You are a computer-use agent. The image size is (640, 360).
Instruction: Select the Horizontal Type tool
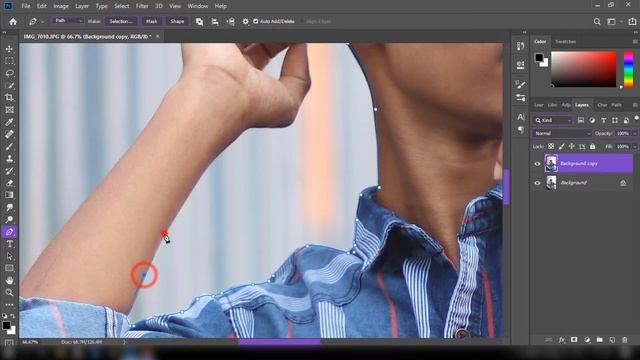click(x=9, y=244)
